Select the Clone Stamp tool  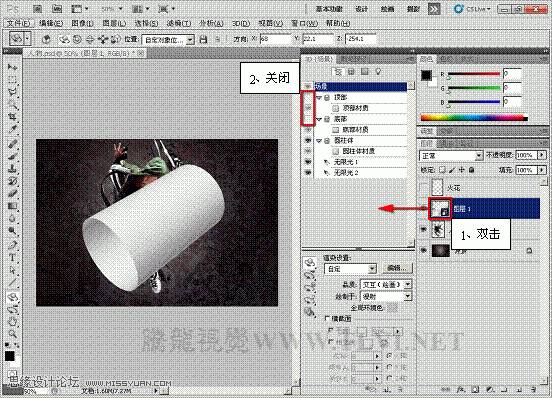[x=12, y=169]
